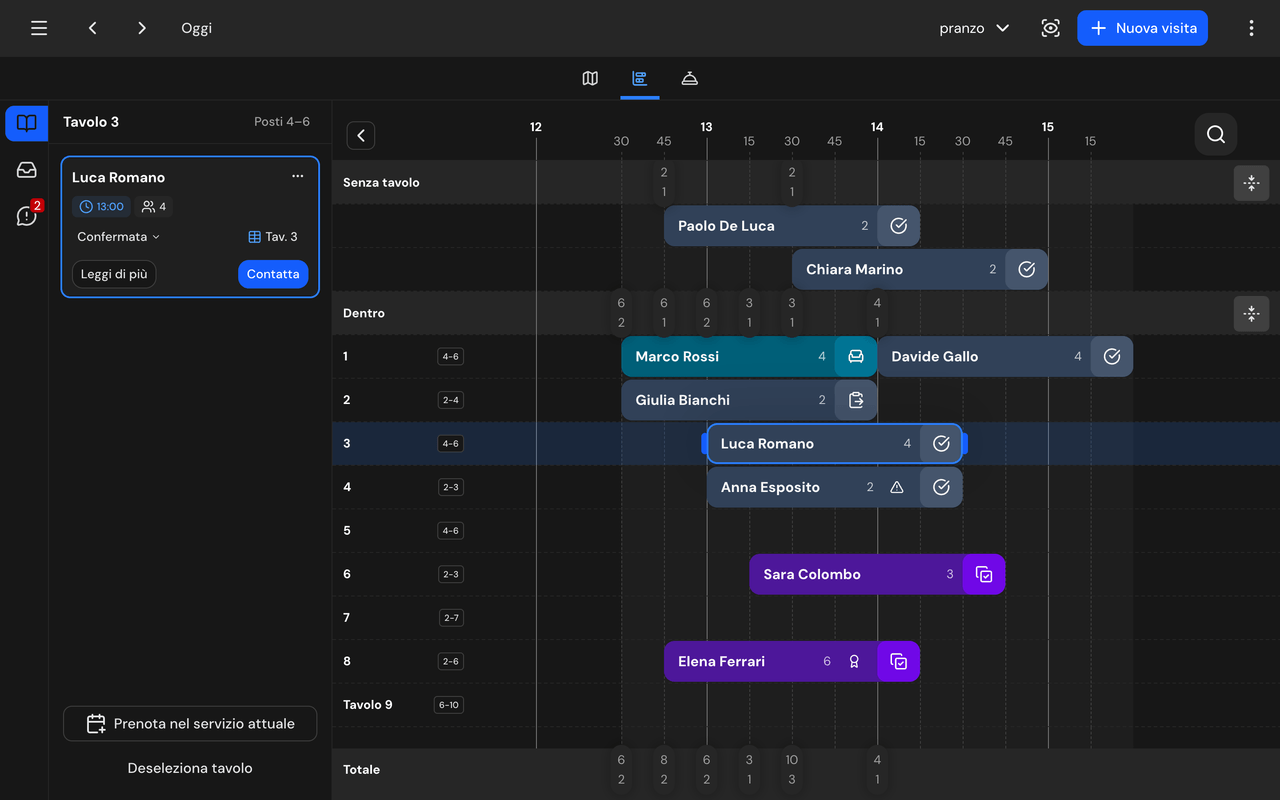Open the inbox sidebar icon

click(27, 170)
